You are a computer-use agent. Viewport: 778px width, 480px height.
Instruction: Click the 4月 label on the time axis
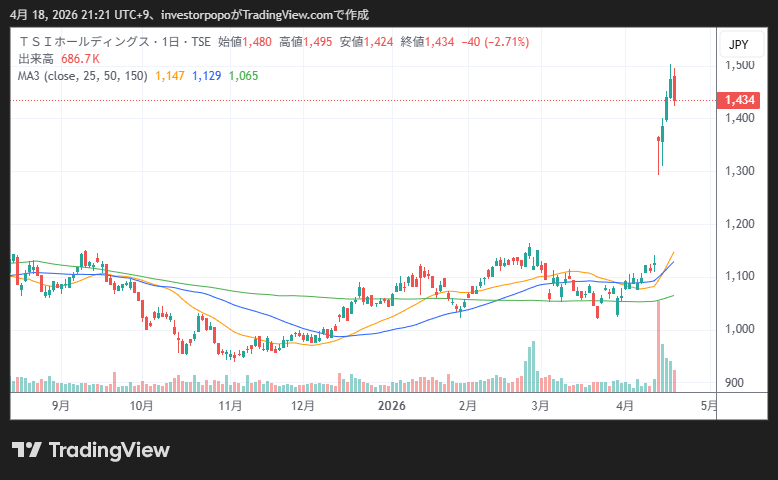[625, 406]
